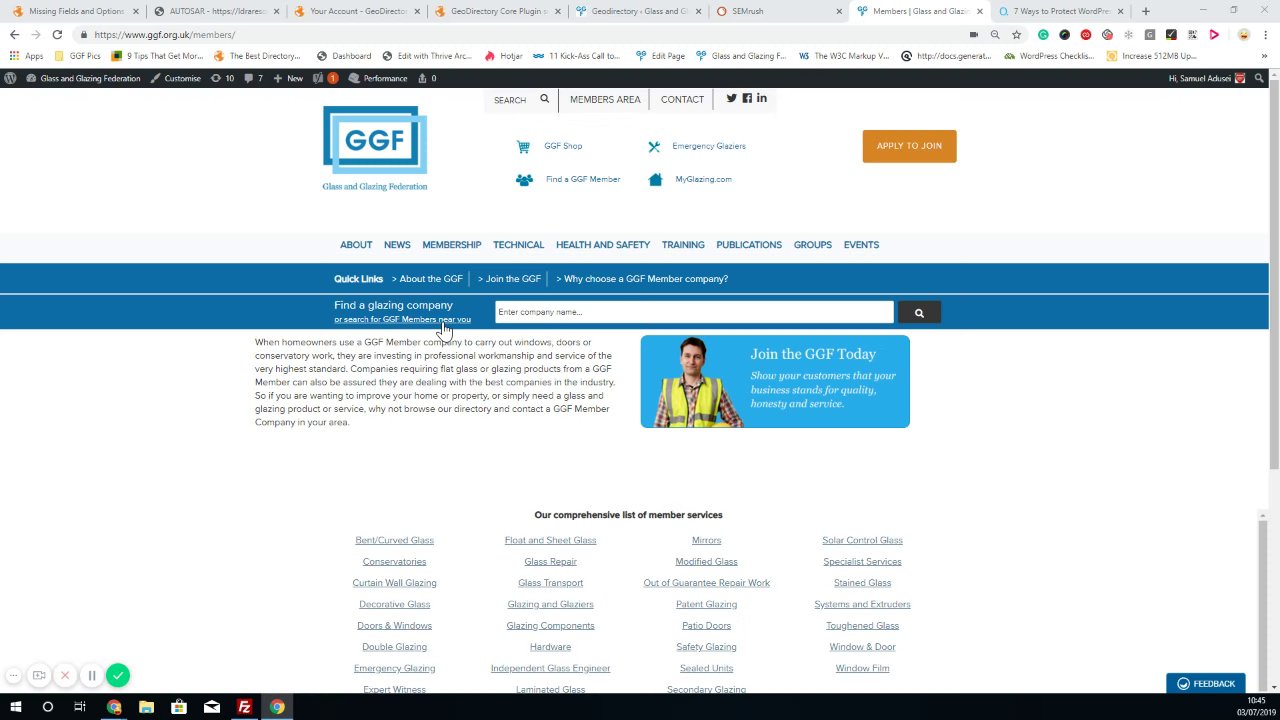Image resolution: width=1280 pixels, height=720 pixels.
Task: Click the bookmark star in address bar
Action: (1016, 35)
